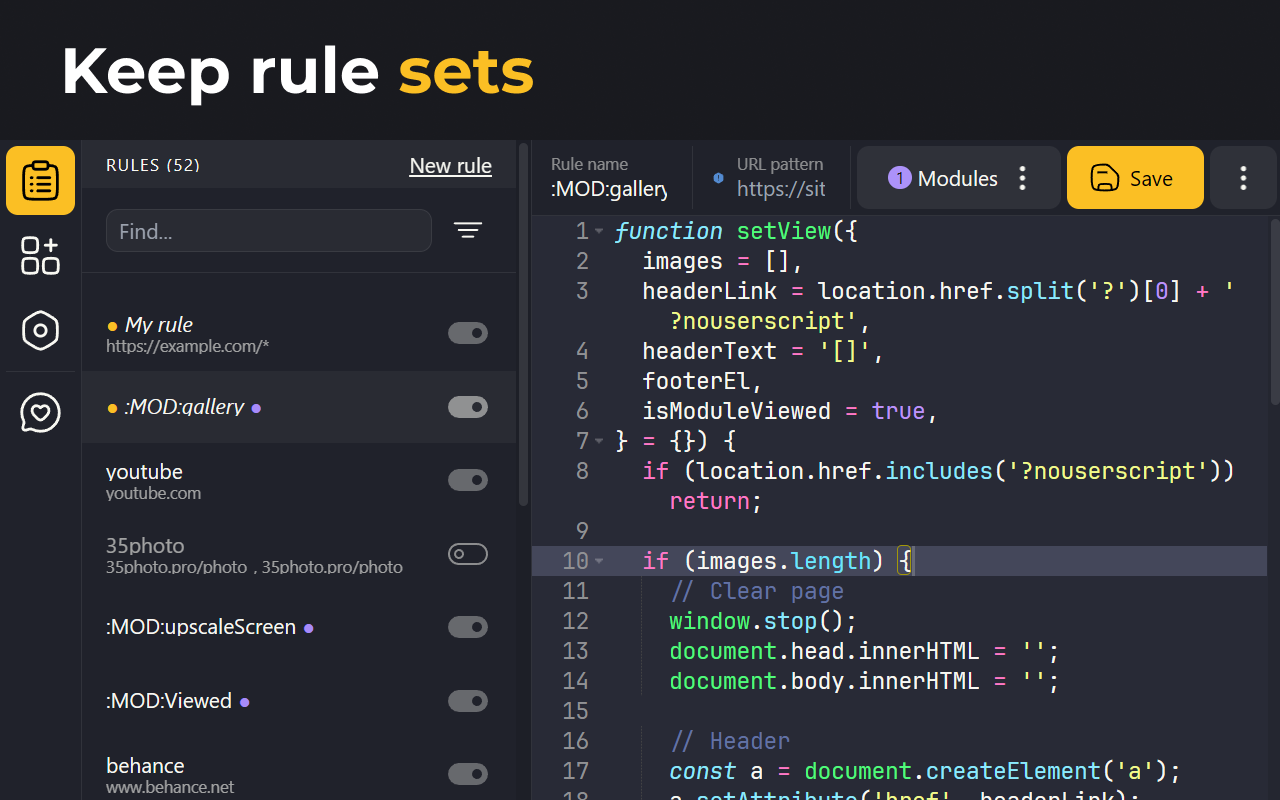Click the New rule link
The height and width of the screenshot is (800, 1280).
(450, 165)
